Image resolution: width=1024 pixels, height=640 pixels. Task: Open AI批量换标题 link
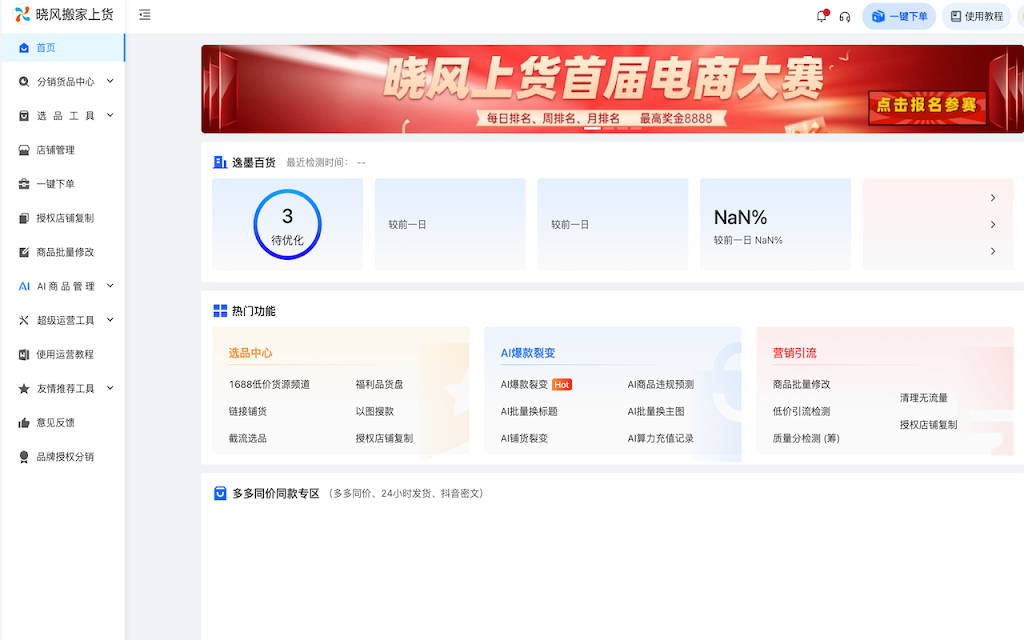(529, 411)
